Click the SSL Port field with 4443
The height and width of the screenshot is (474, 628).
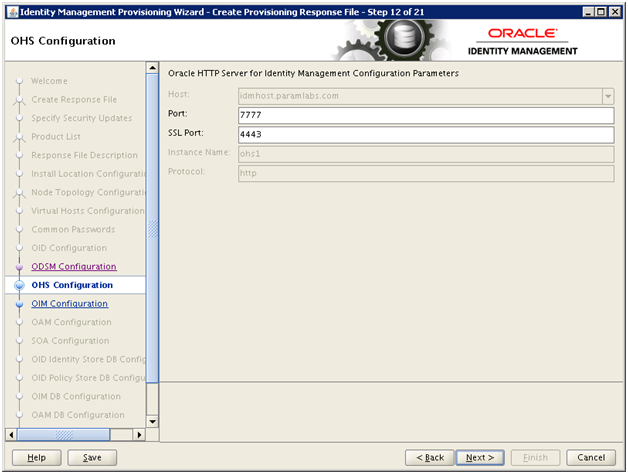426,135
